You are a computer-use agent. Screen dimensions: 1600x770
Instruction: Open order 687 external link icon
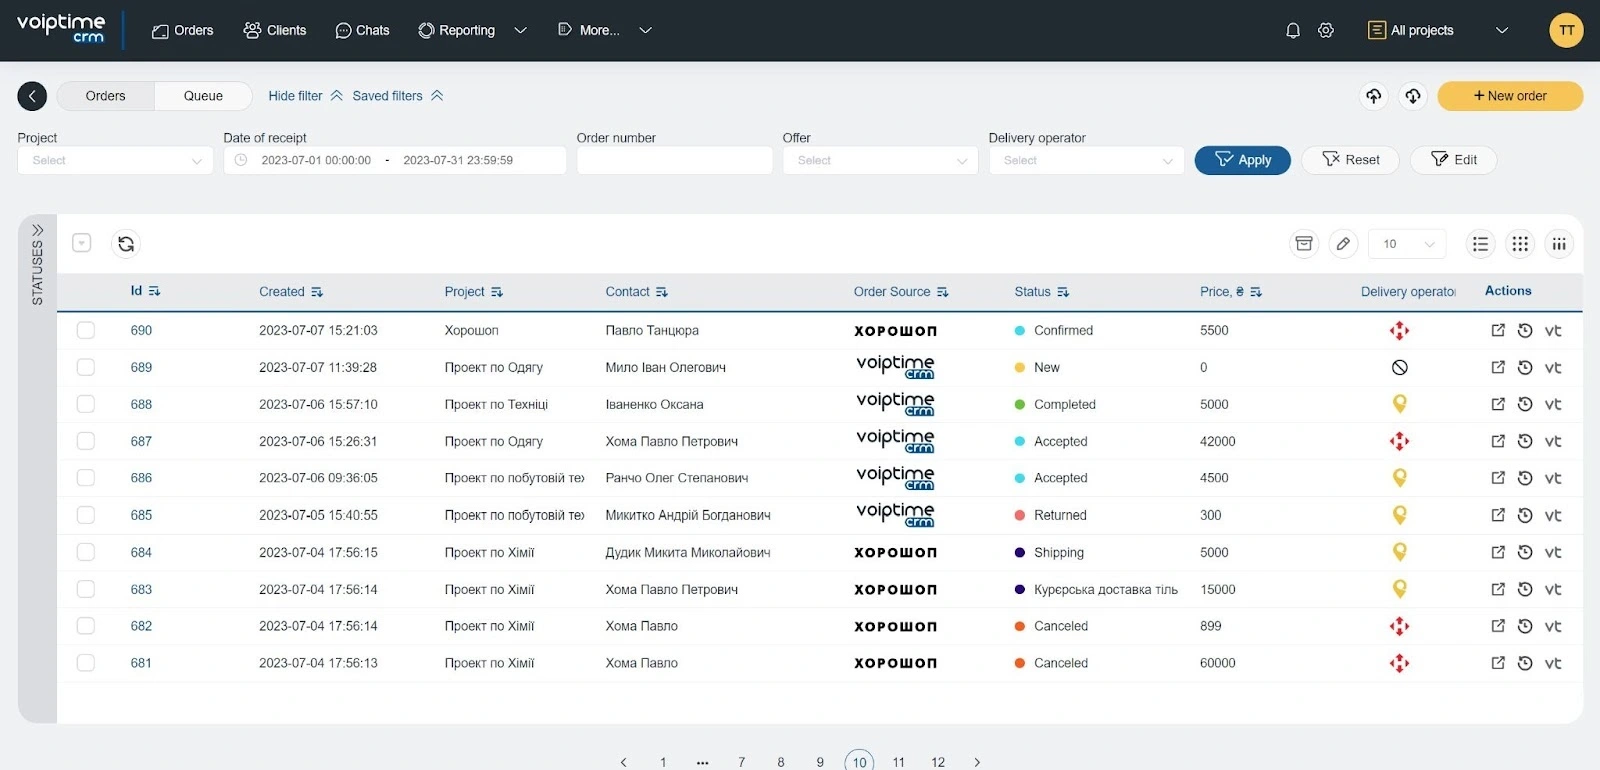(1498, 441)
